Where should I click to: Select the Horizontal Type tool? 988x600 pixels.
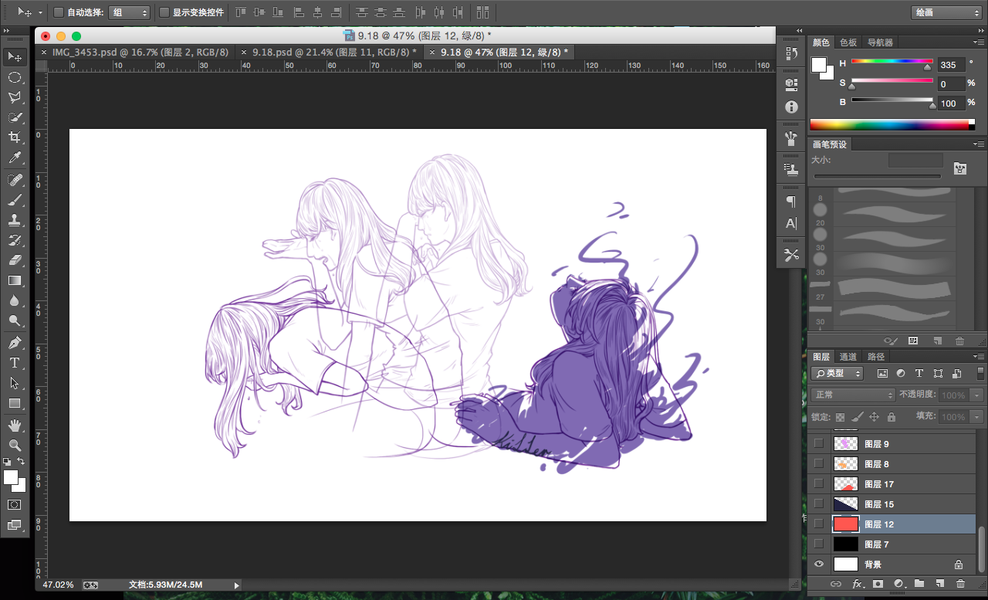pos(14,363)
